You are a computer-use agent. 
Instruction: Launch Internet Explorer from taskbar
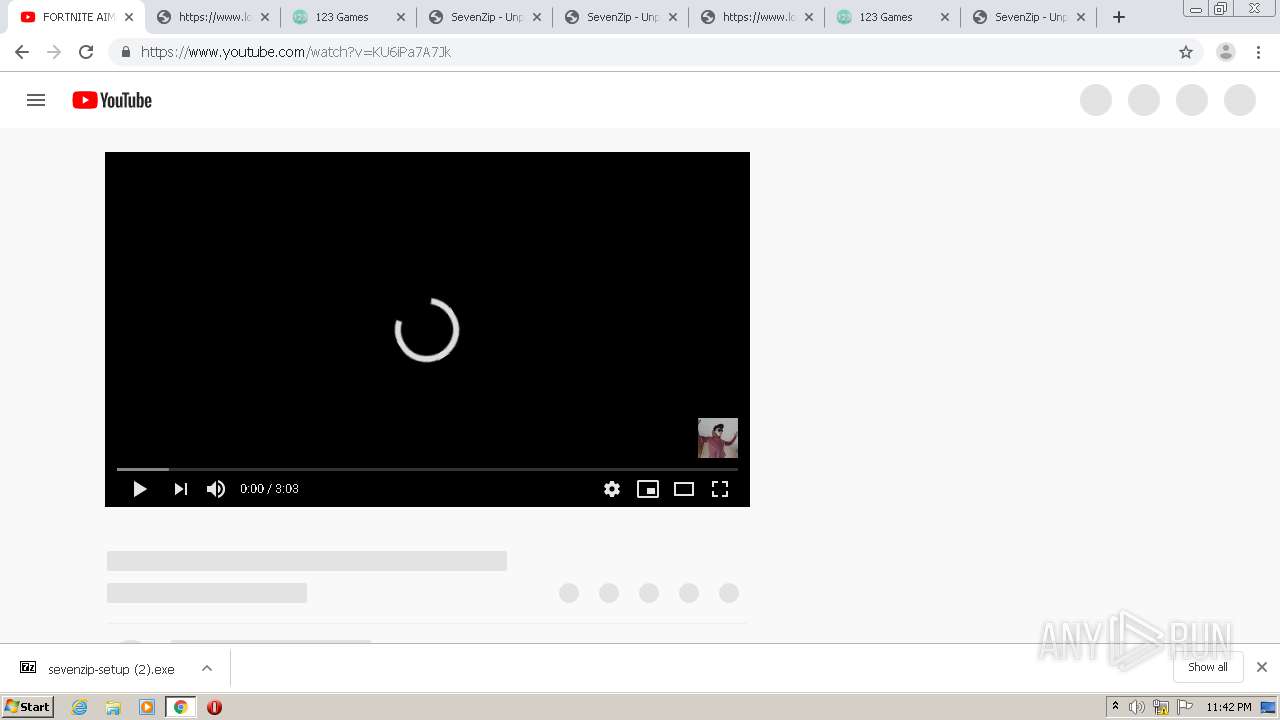(80, 707)
